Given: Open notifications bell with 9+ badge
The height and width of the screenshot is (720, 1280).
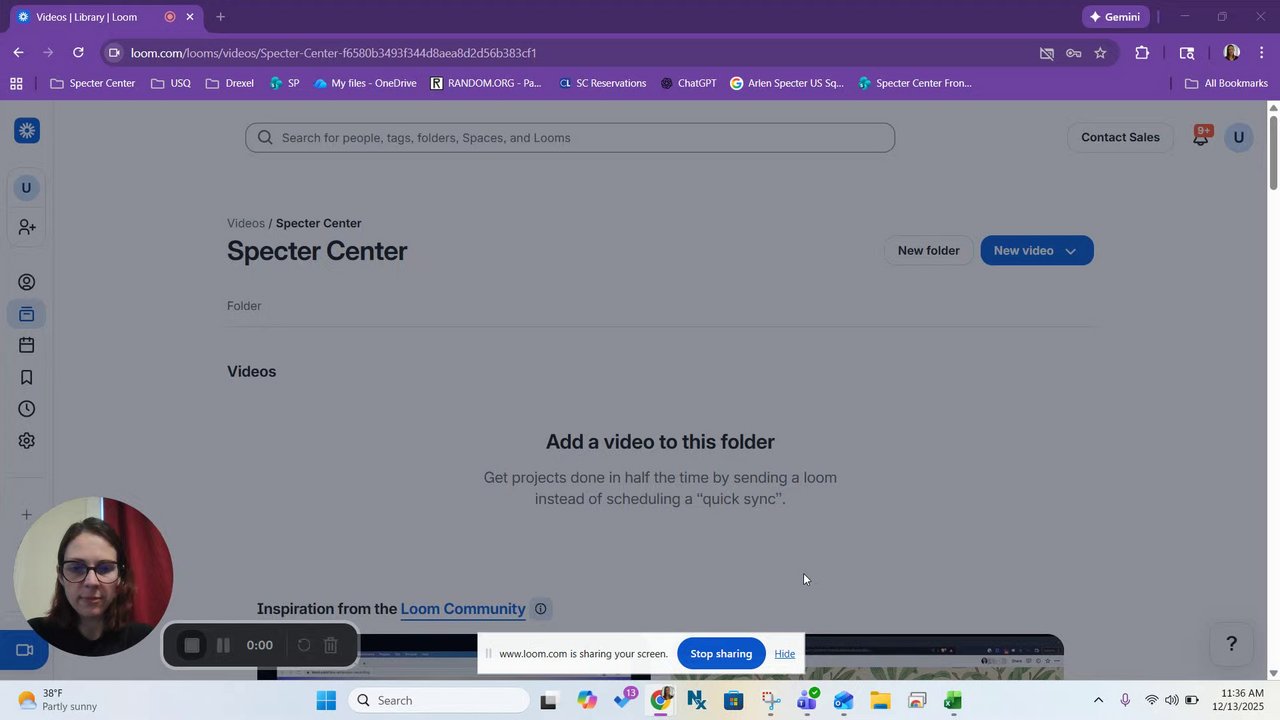Looking at the screenshot, I should 1201,137.
